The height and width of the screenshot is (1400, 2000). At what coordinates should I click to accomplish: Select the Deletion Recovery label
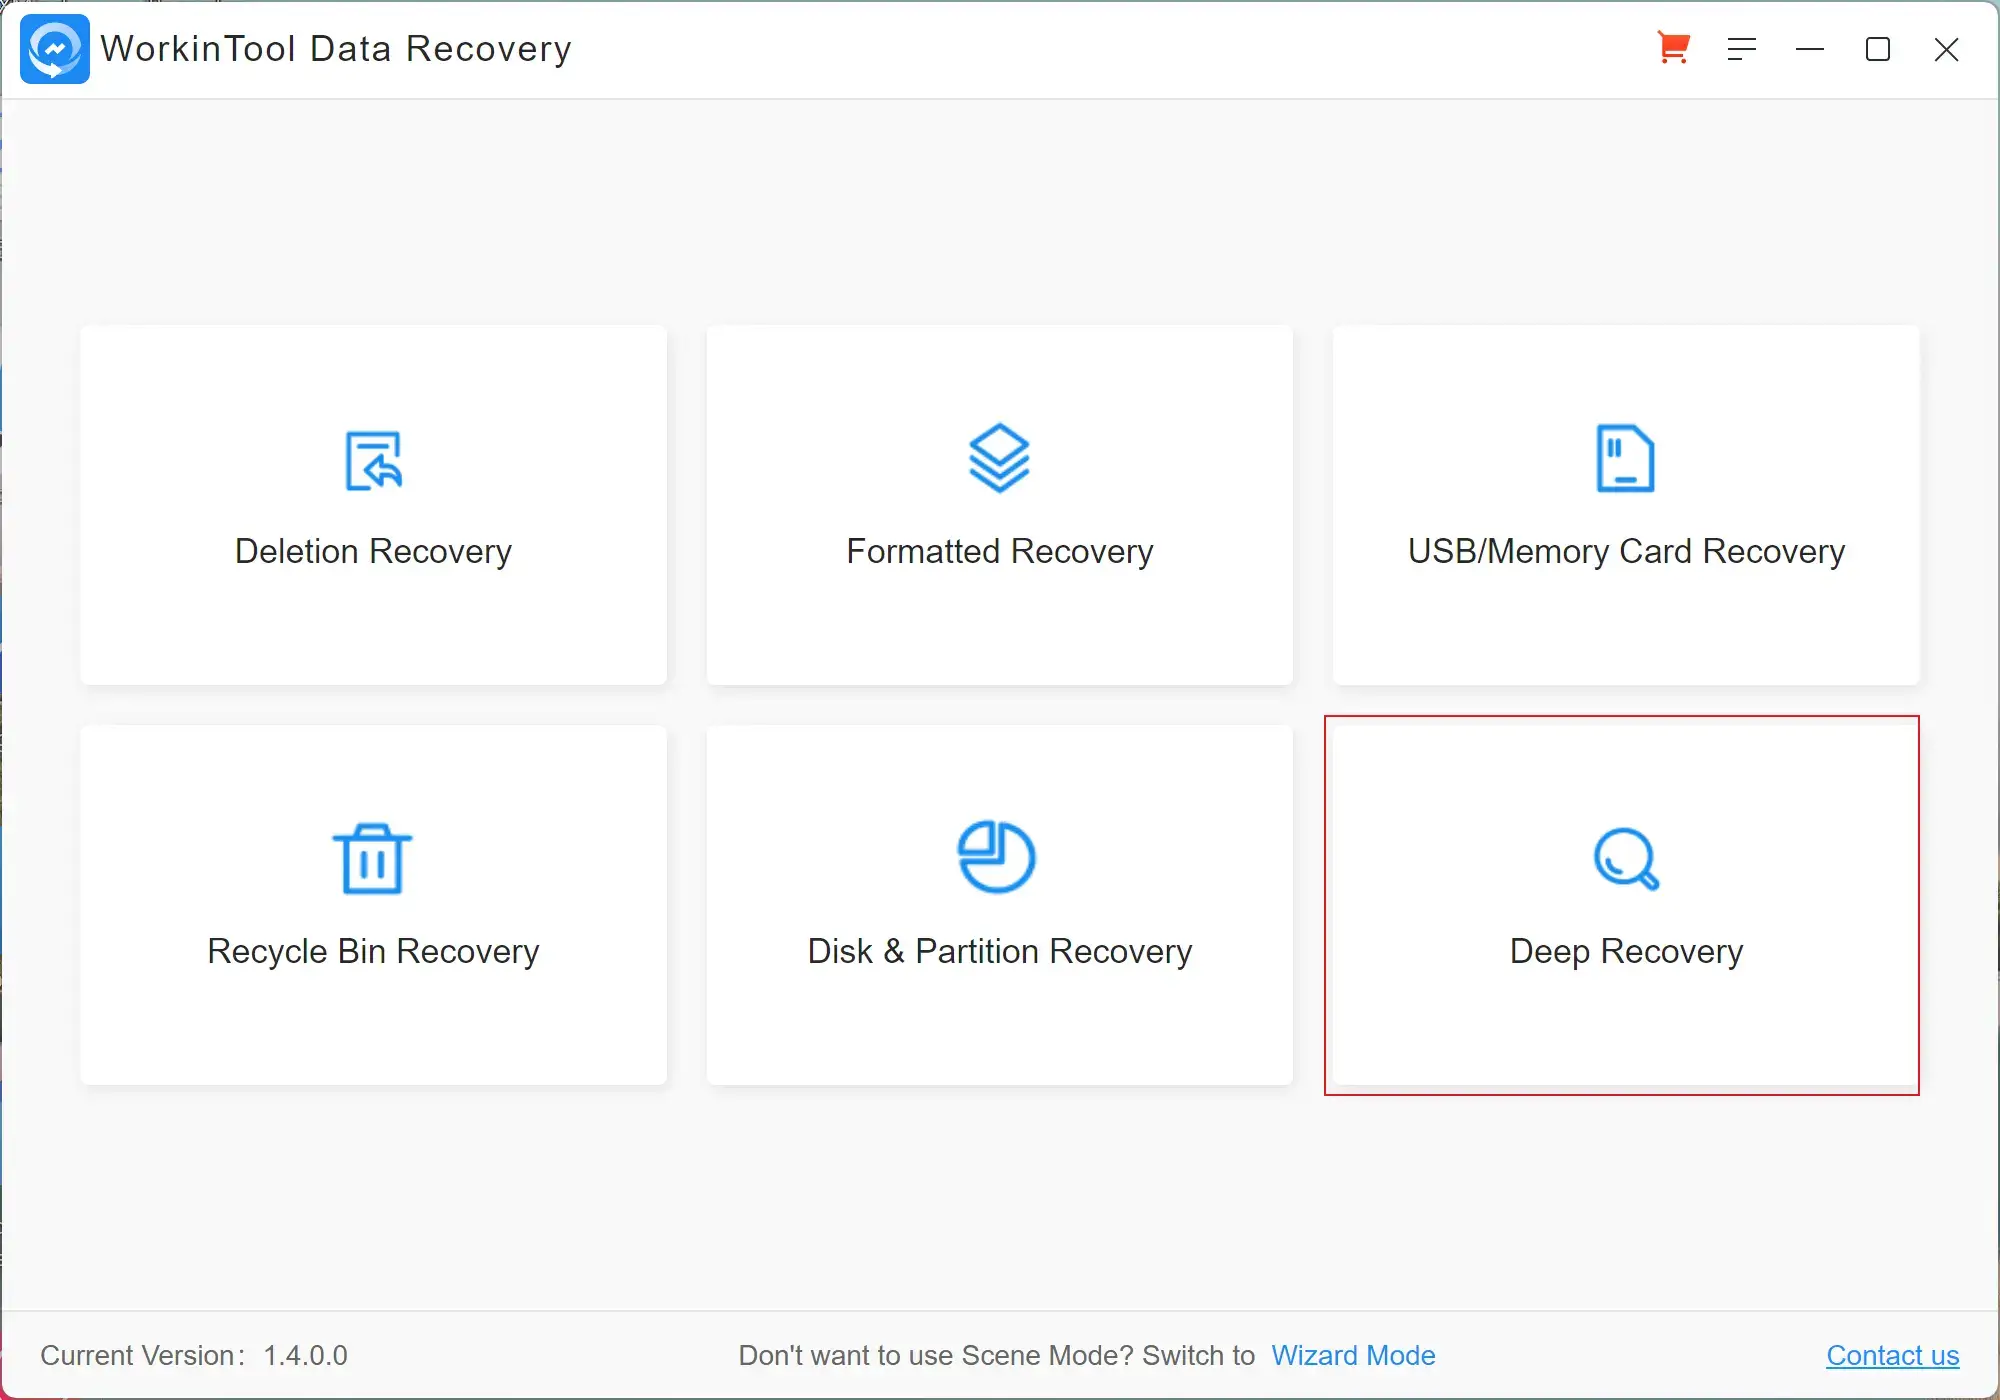pyautogui.click(x=373, y=551)
